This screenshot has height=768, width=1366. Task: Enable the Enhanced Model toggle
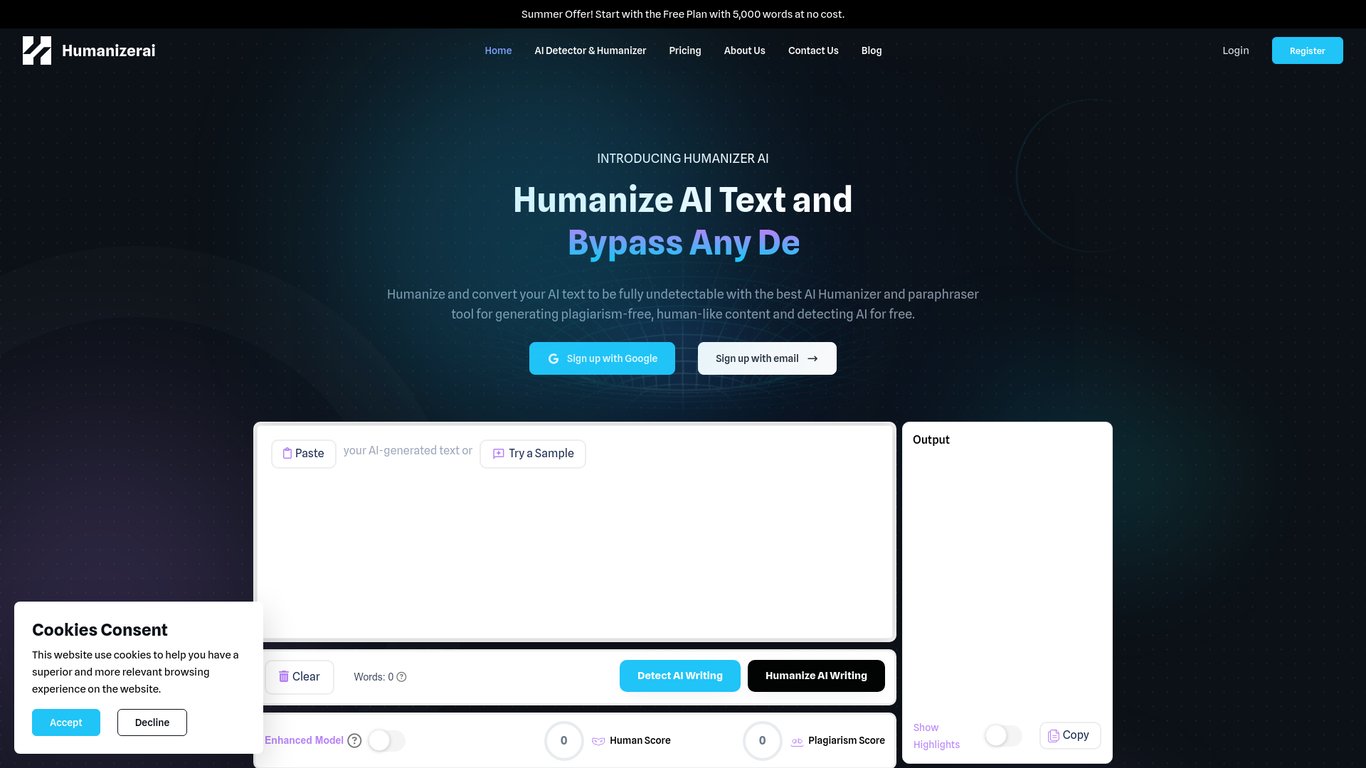click(386, 741)
